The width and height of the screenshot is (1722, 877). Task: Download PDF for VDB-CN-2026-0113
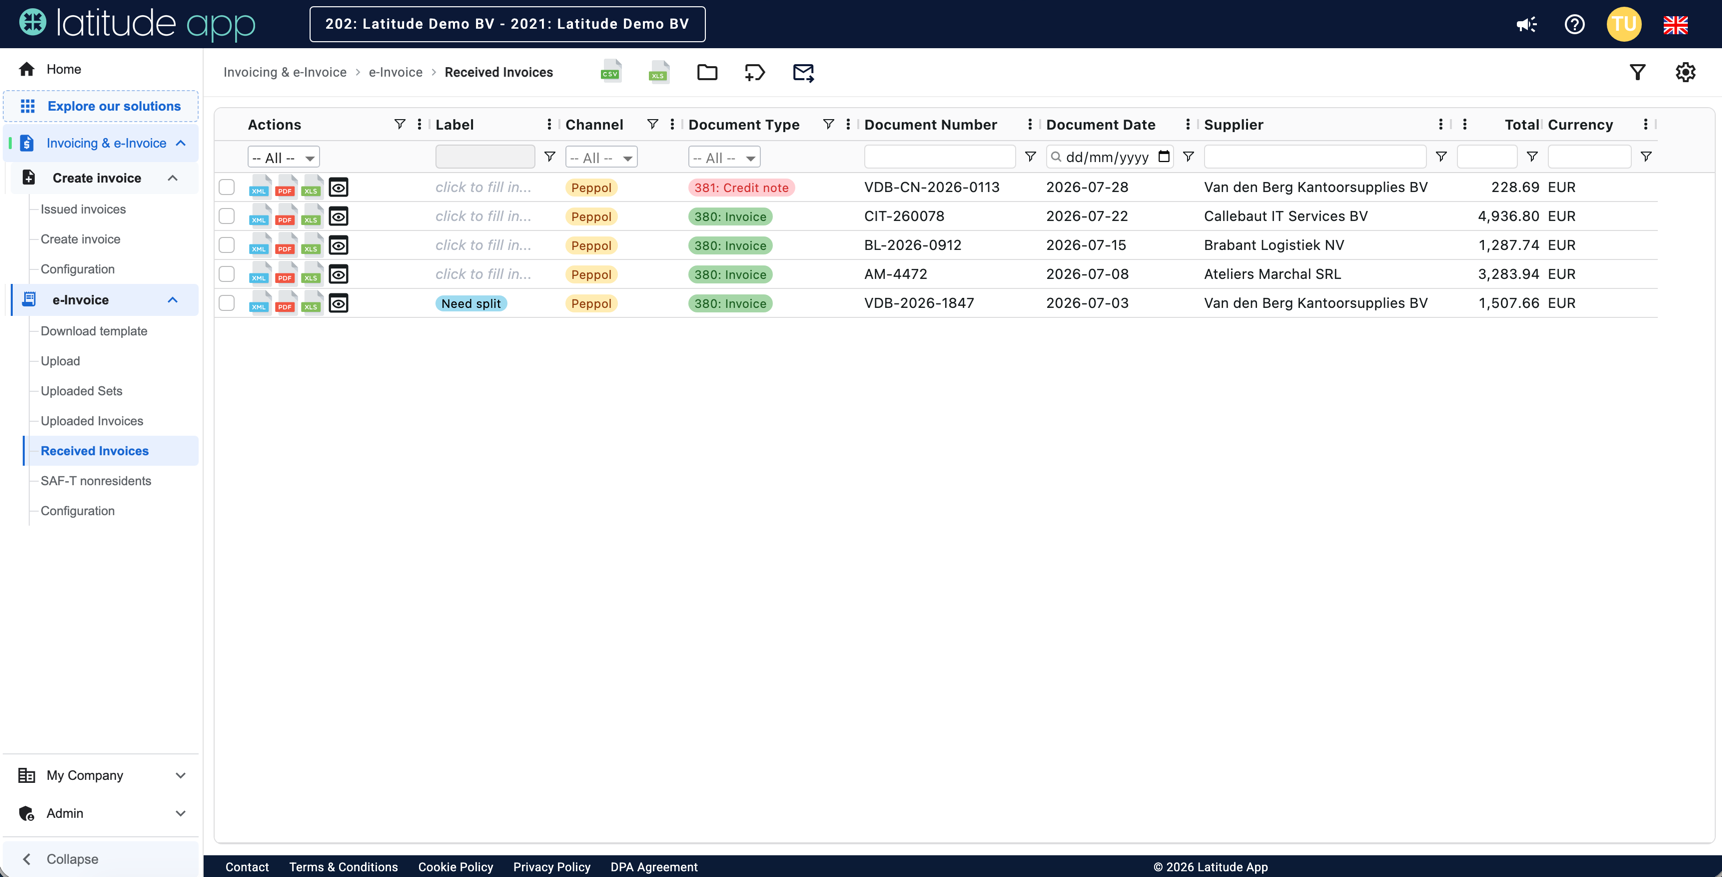tap(285, 187)
